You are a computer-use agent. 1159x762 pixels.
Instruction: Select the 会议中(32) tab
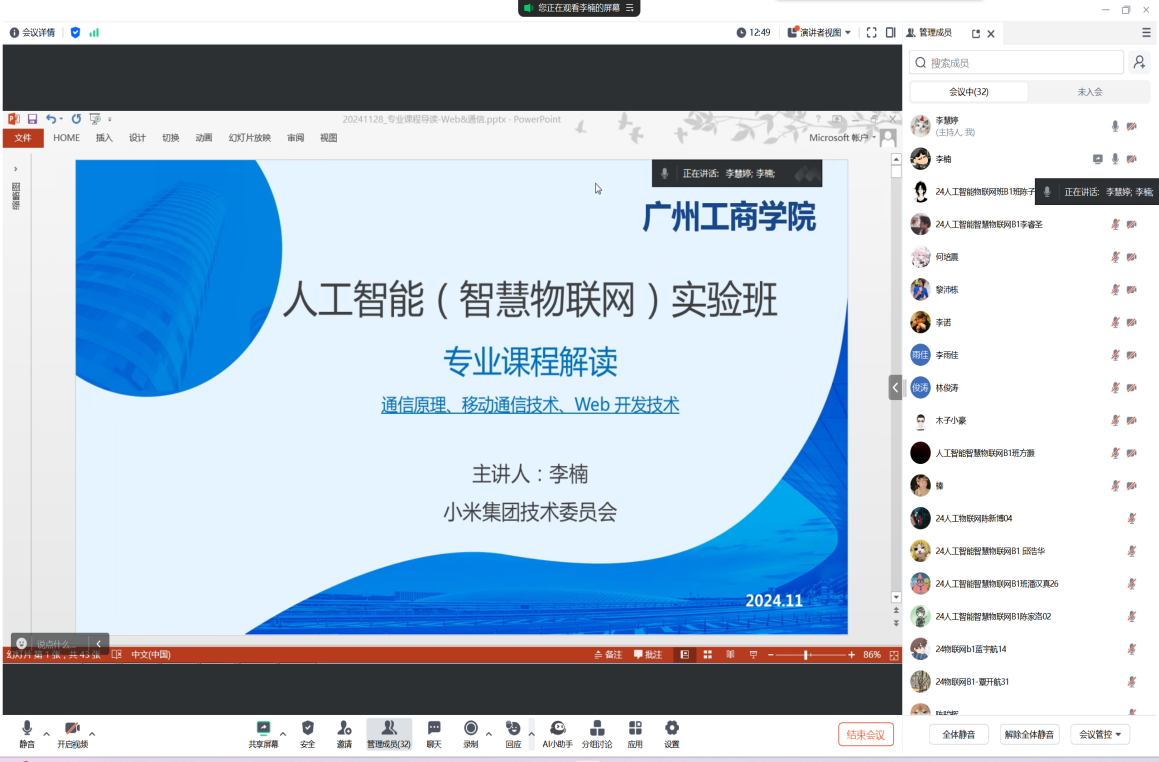[968, 92]
